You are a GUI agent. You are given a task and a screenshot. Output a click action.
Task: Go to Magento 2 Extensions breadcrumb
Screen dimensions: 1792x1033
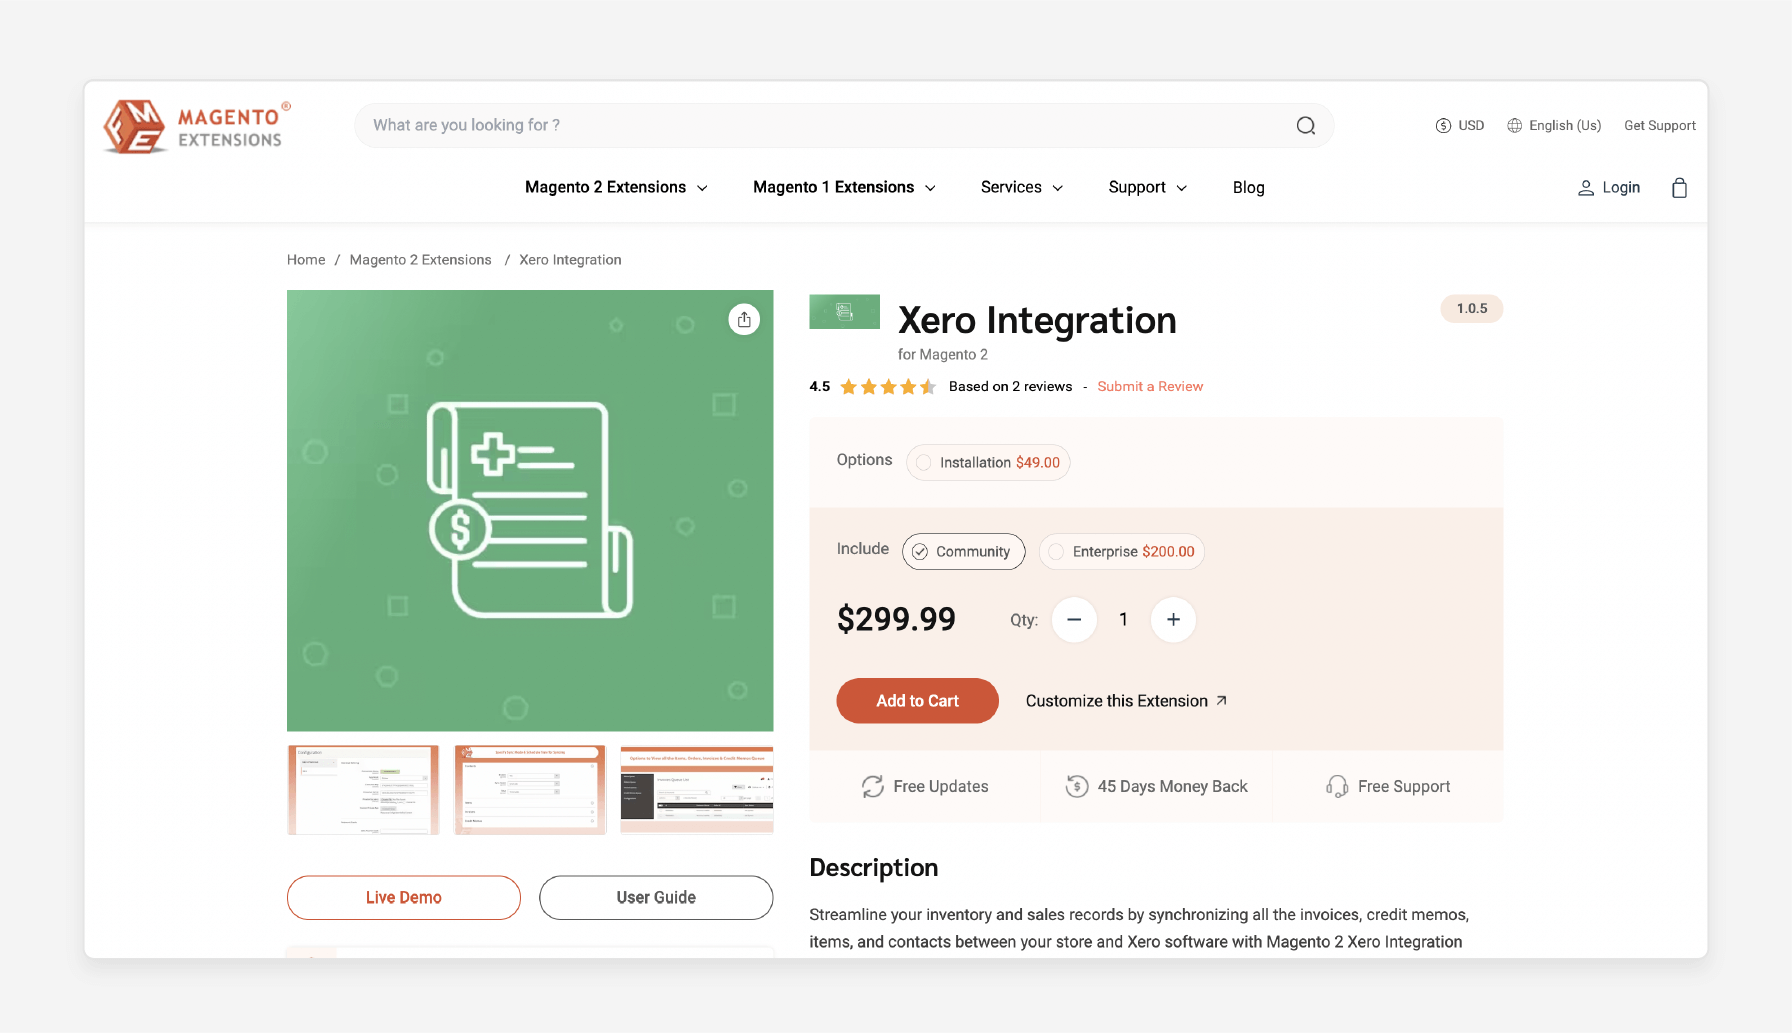[421, 260]
